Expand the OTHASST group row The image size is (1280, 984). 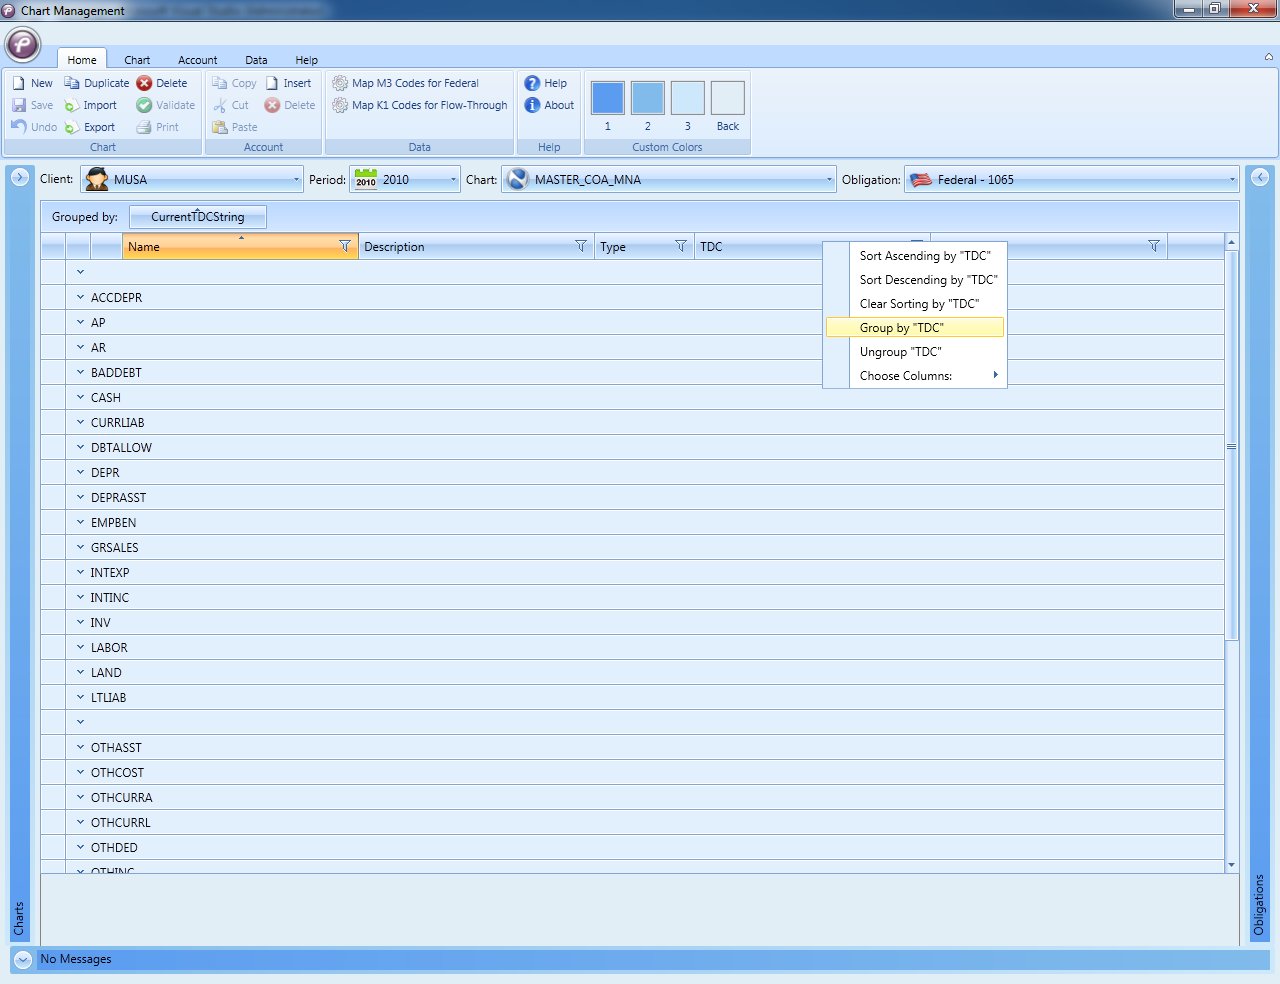(81, 747)
